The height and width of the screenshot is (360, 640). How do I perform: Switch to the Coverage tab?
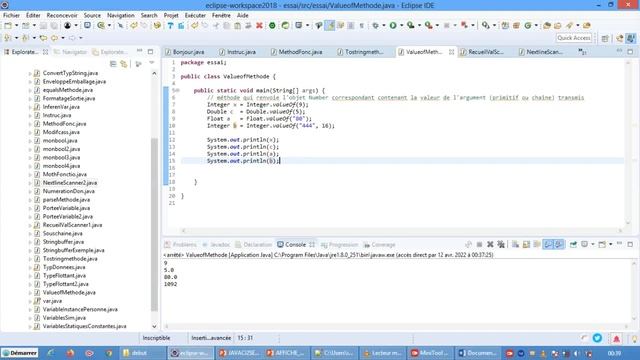pyautogui.click(x=380, y=244)
